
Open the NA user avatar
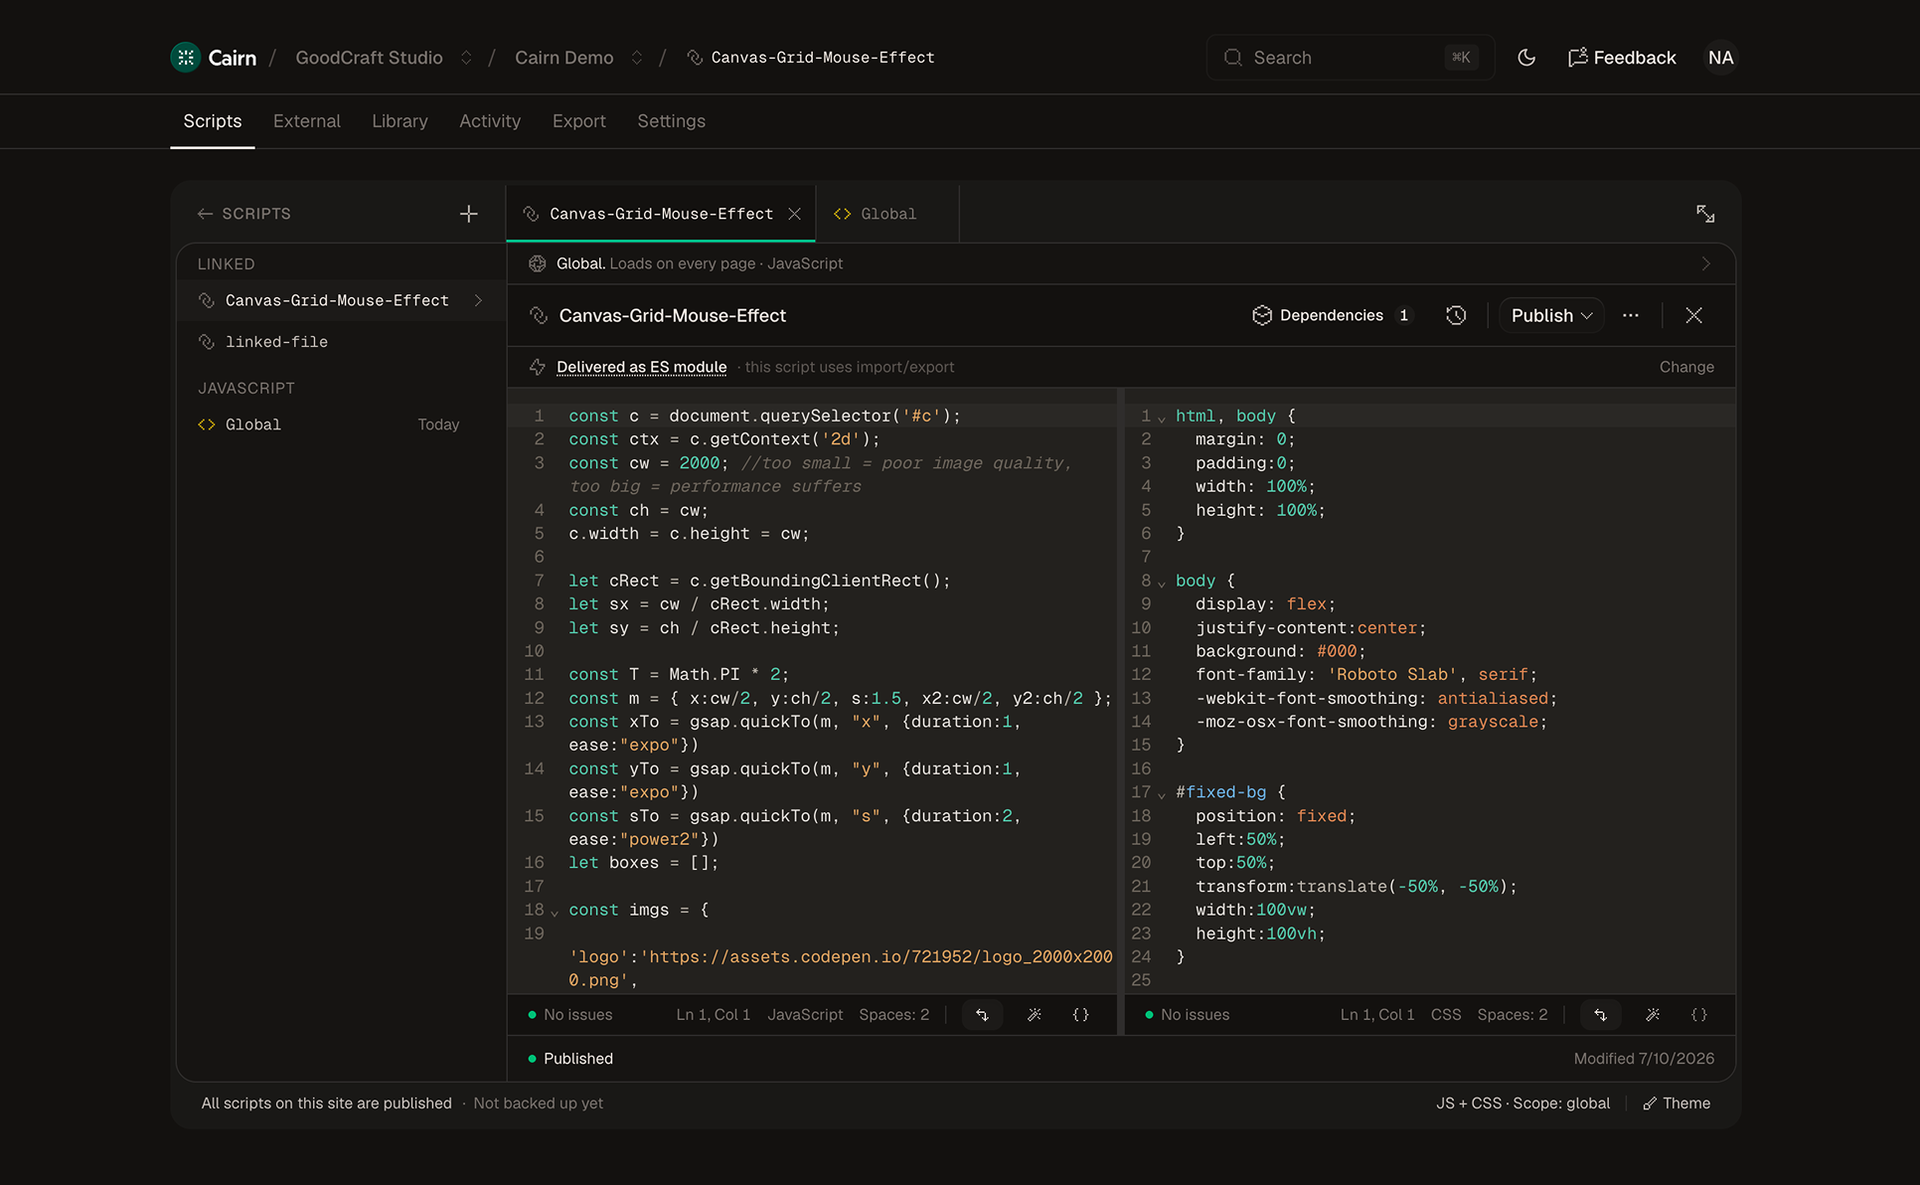click(x=1720, y=58)
